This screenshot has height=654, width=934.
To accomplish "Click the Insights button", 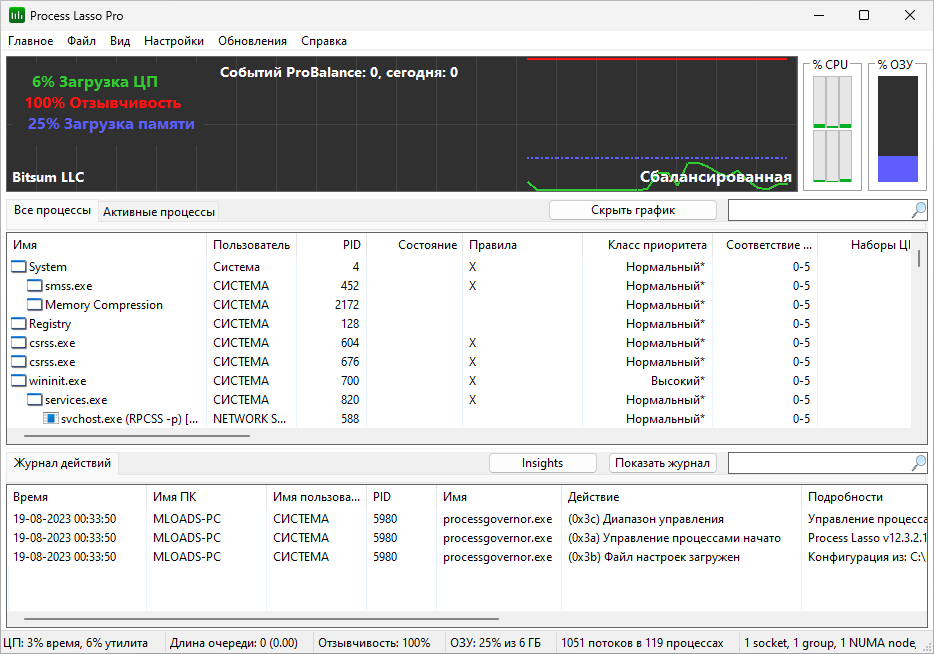I will [x=542, y=462].
